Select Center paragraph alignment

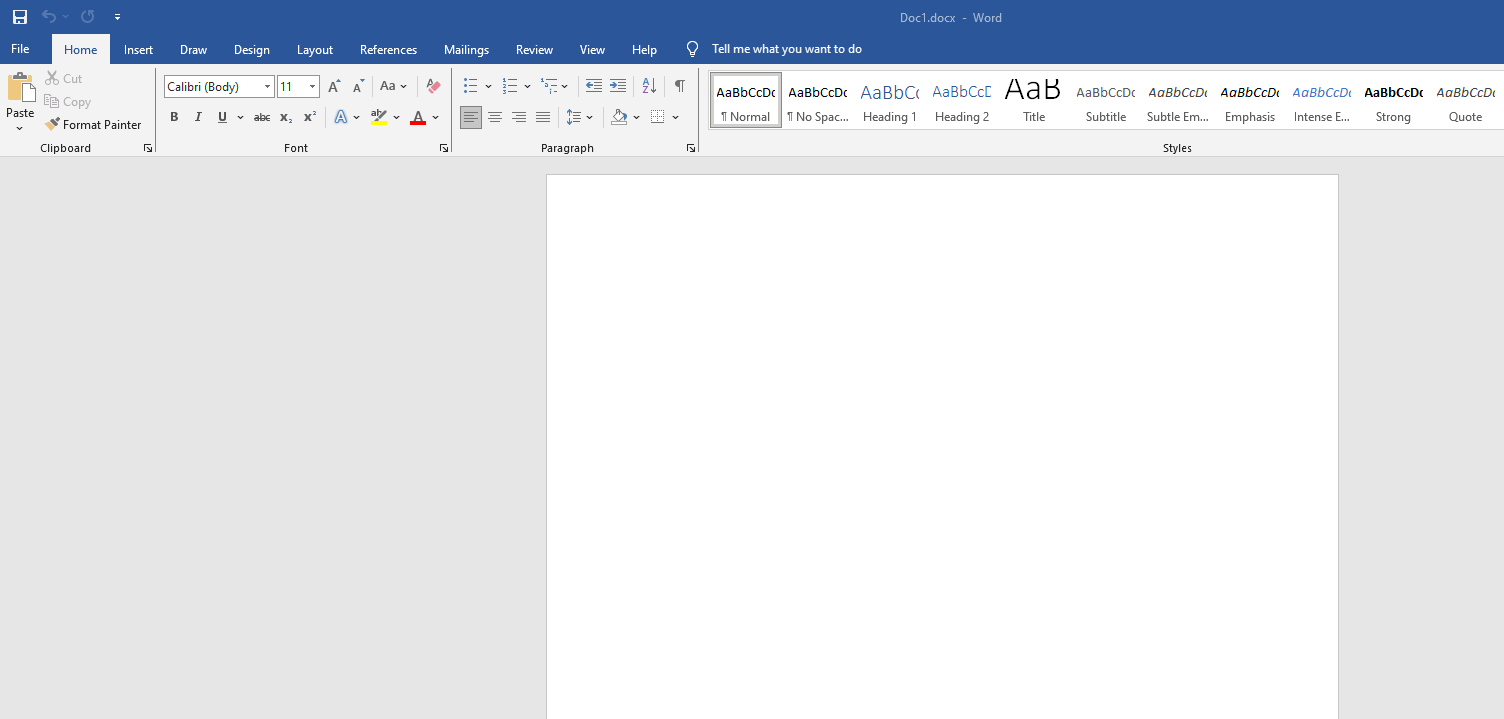coord(495,117)
